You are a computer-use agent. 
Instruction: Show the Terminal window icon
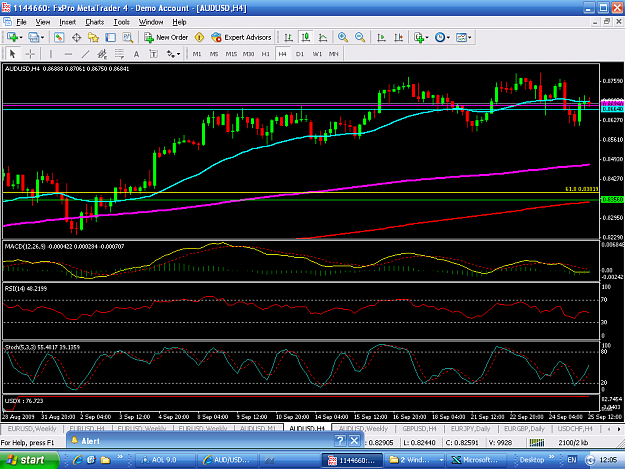110,37
